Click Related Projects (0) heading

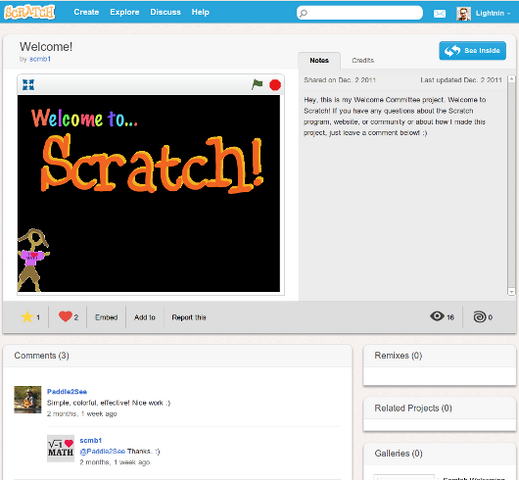click(413, 408)
